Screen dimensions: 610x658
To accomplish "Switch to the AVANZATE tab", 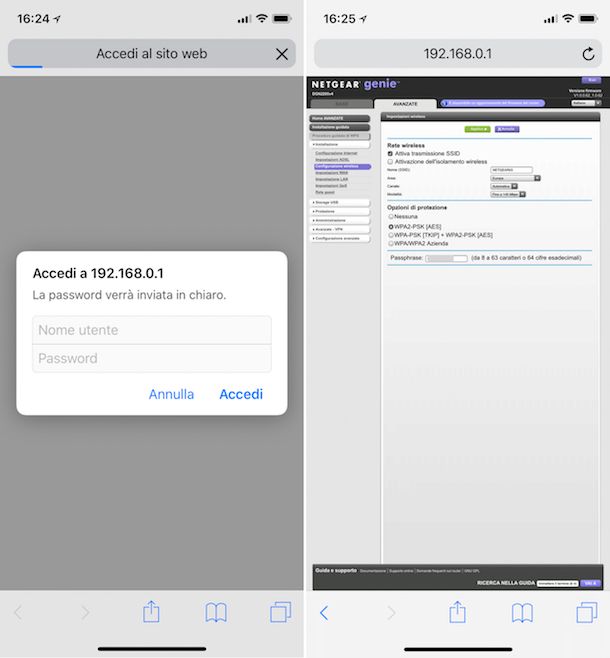I will coord(405,104).
